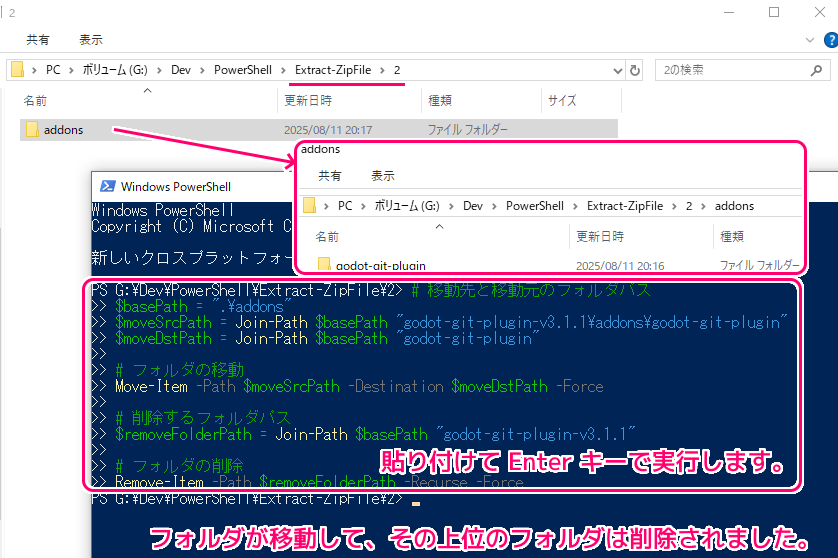Select the addons folder icon in the file list

click(31, 130)
